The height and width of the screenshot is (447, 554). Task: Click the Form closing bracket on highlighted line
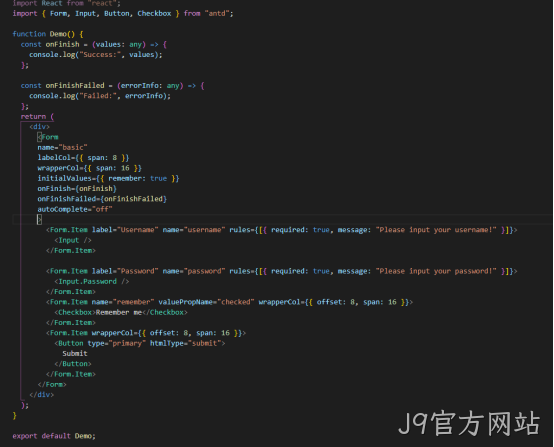[x=40, y=219]
